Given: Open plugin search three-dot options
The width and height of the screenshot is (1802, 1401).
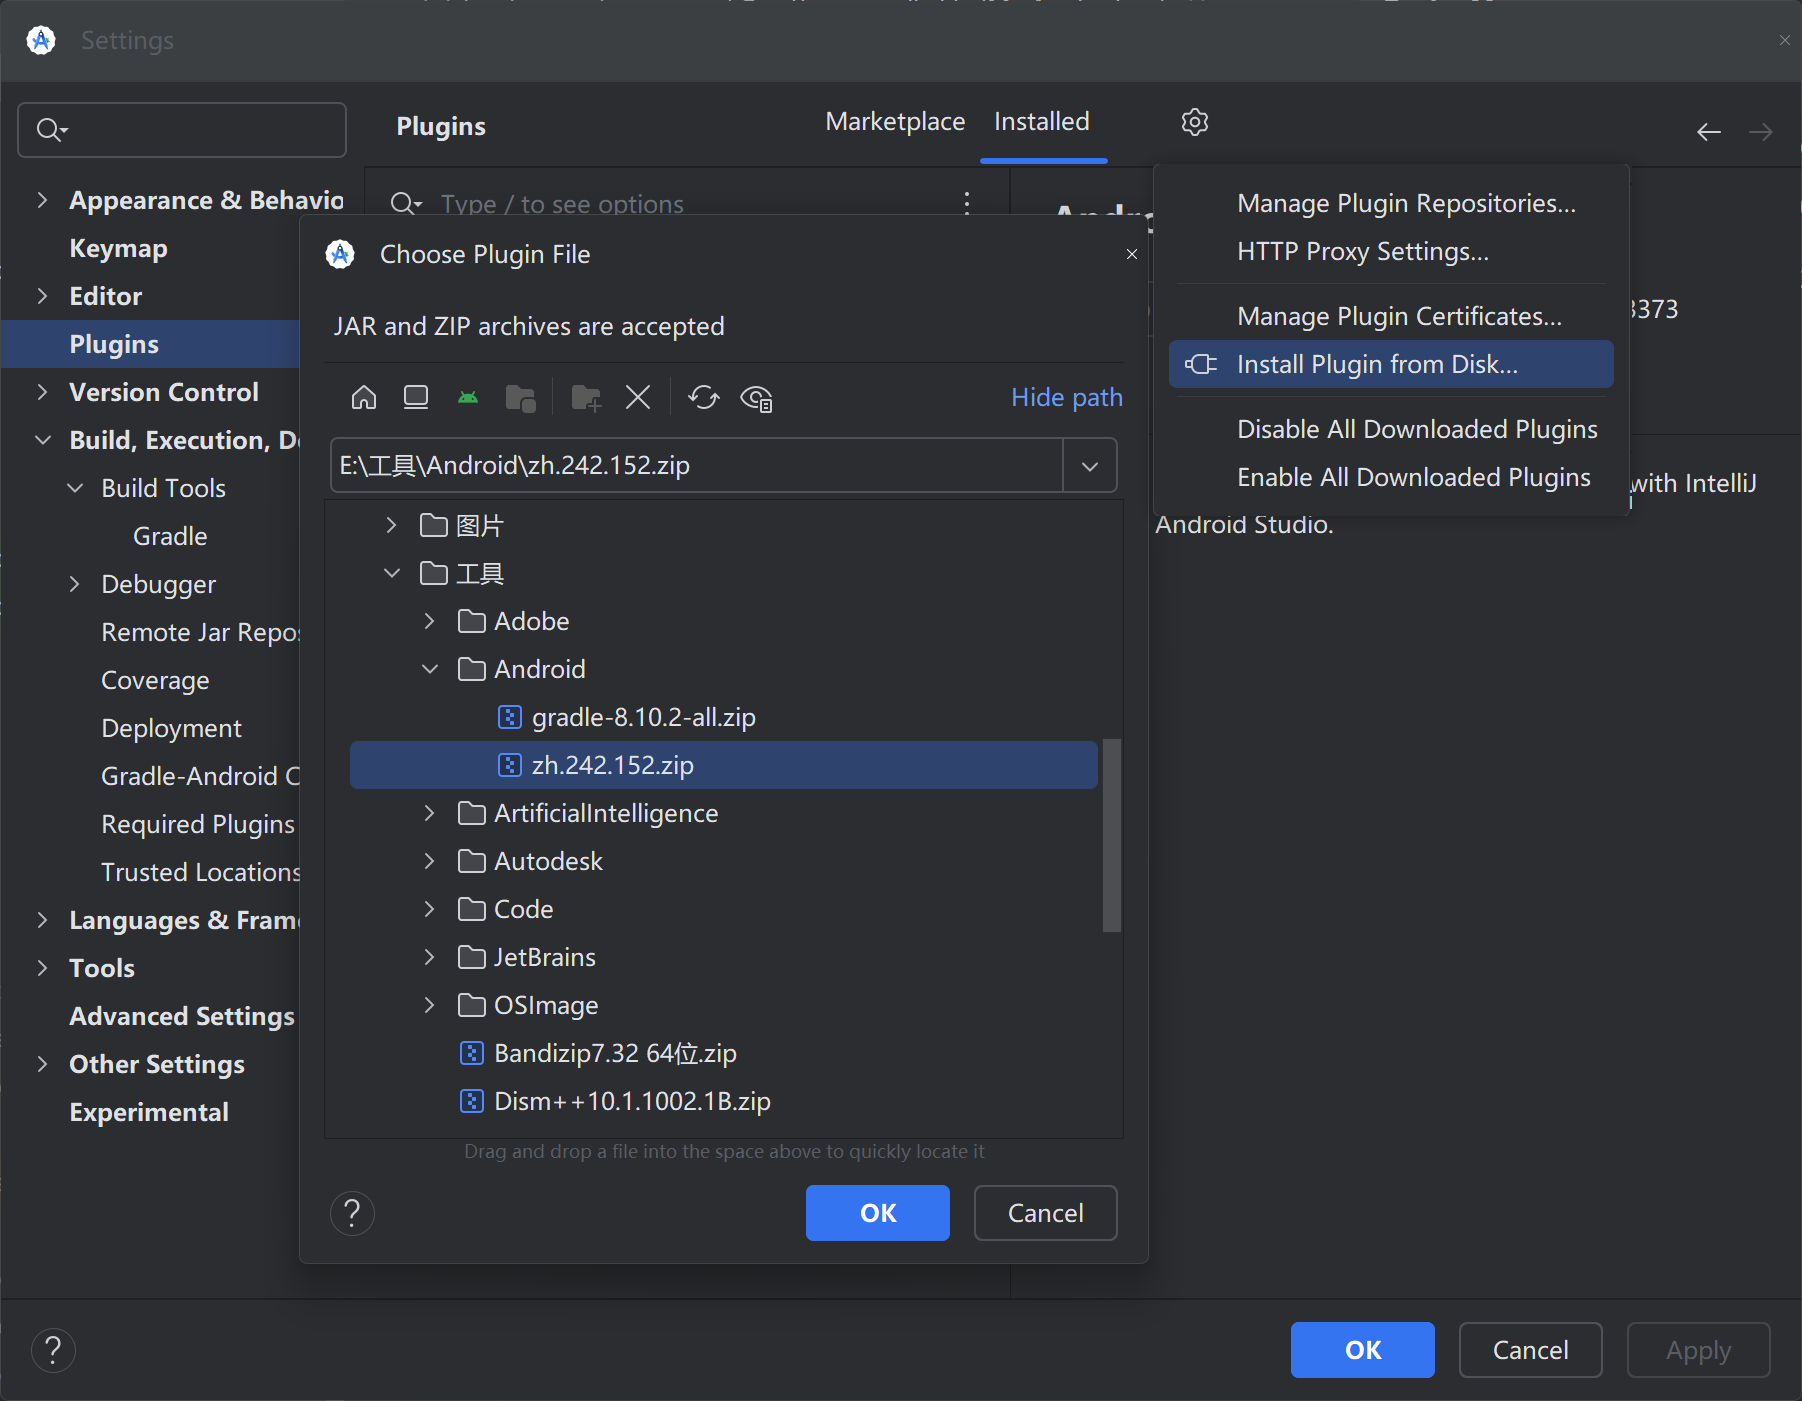Looking at the screenshot, I should click(x=967, y=203).
